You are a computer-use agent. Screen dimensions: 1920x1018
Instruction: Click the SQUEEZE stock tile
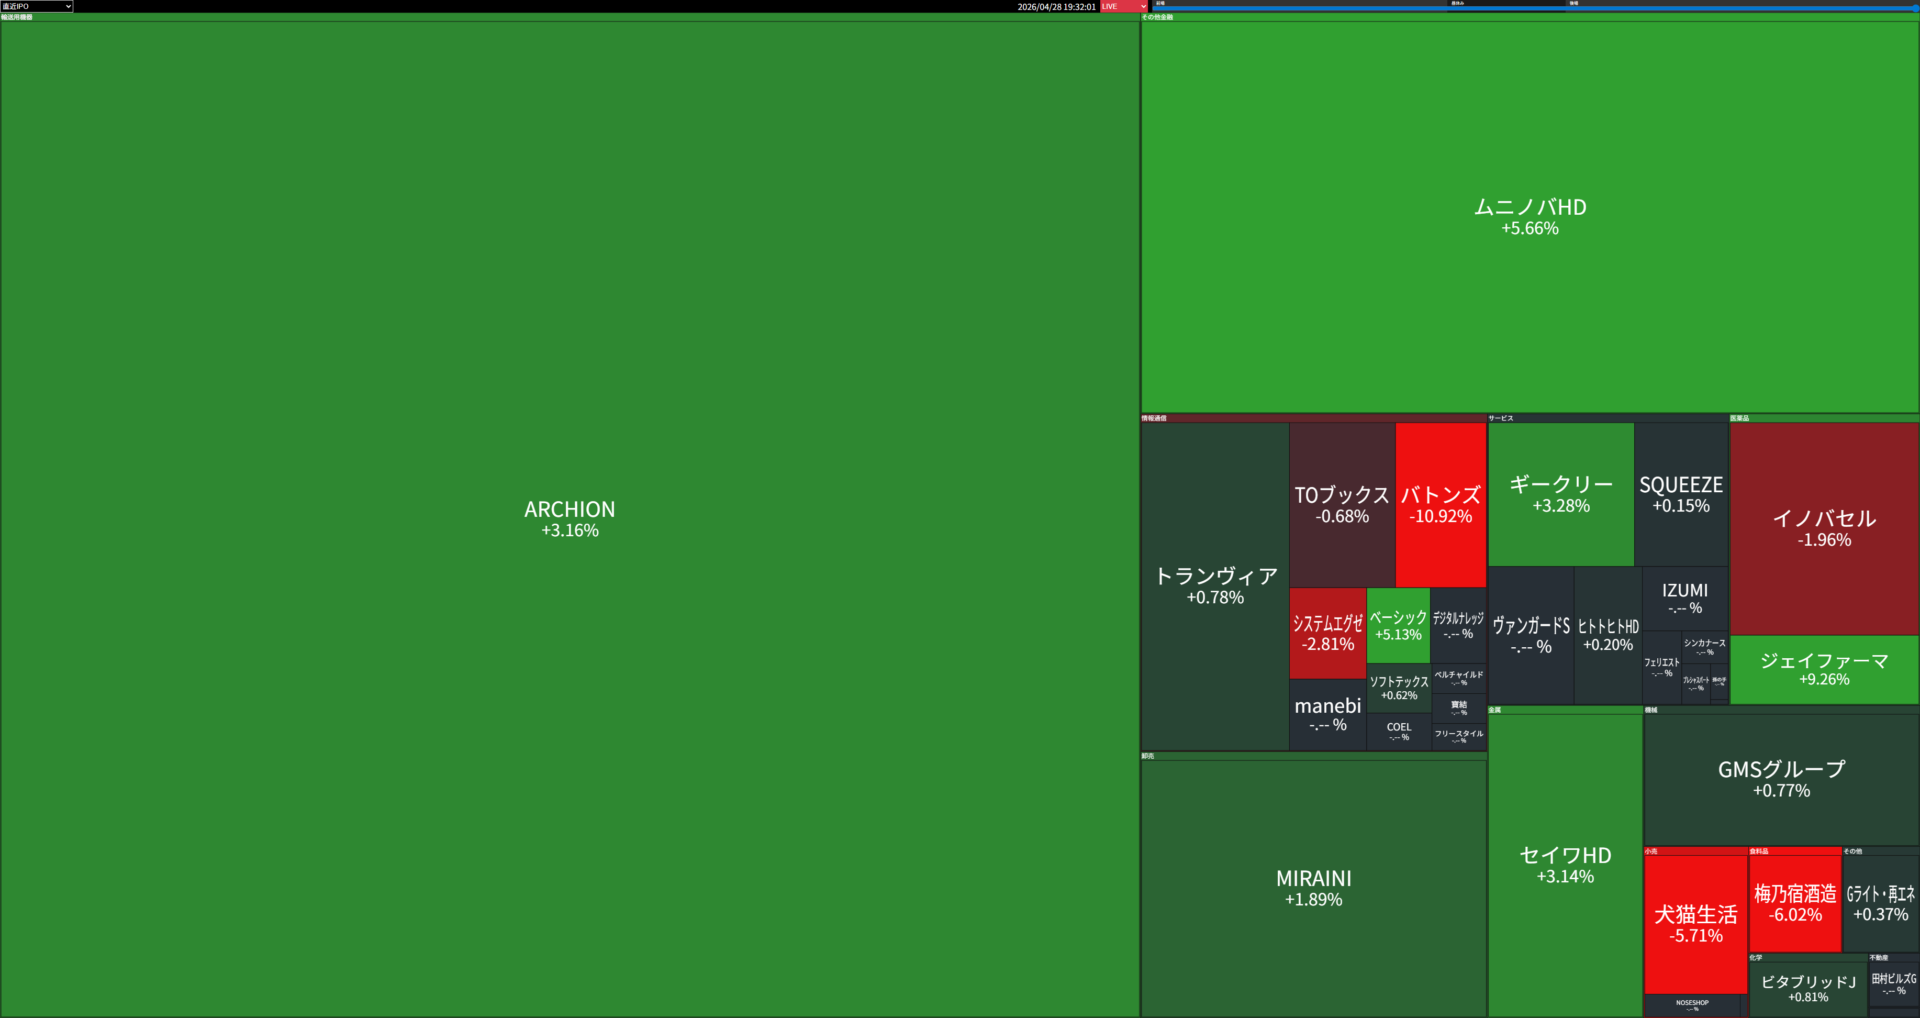click(x=1681, y=494)
